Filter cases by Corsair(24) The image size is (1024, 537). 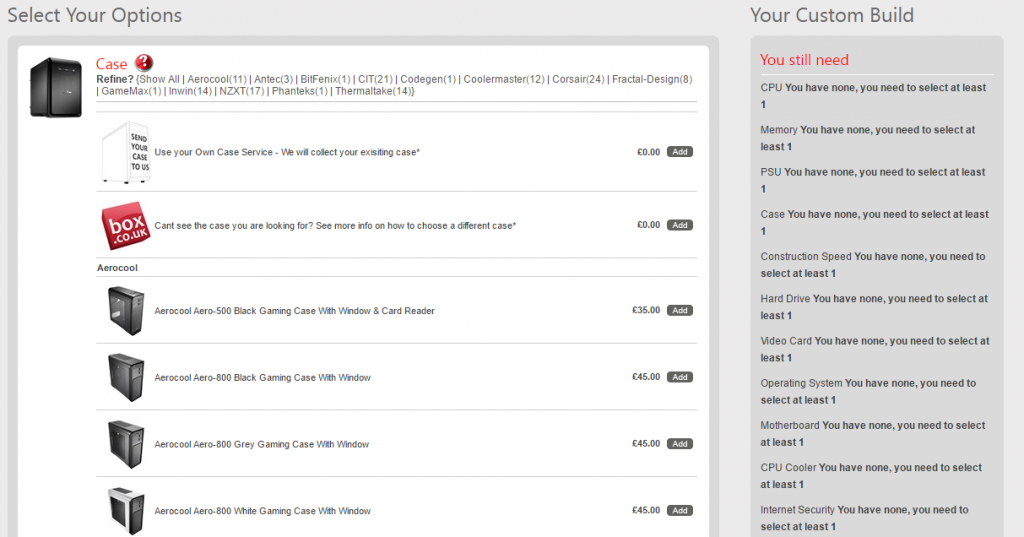(578, 79)
